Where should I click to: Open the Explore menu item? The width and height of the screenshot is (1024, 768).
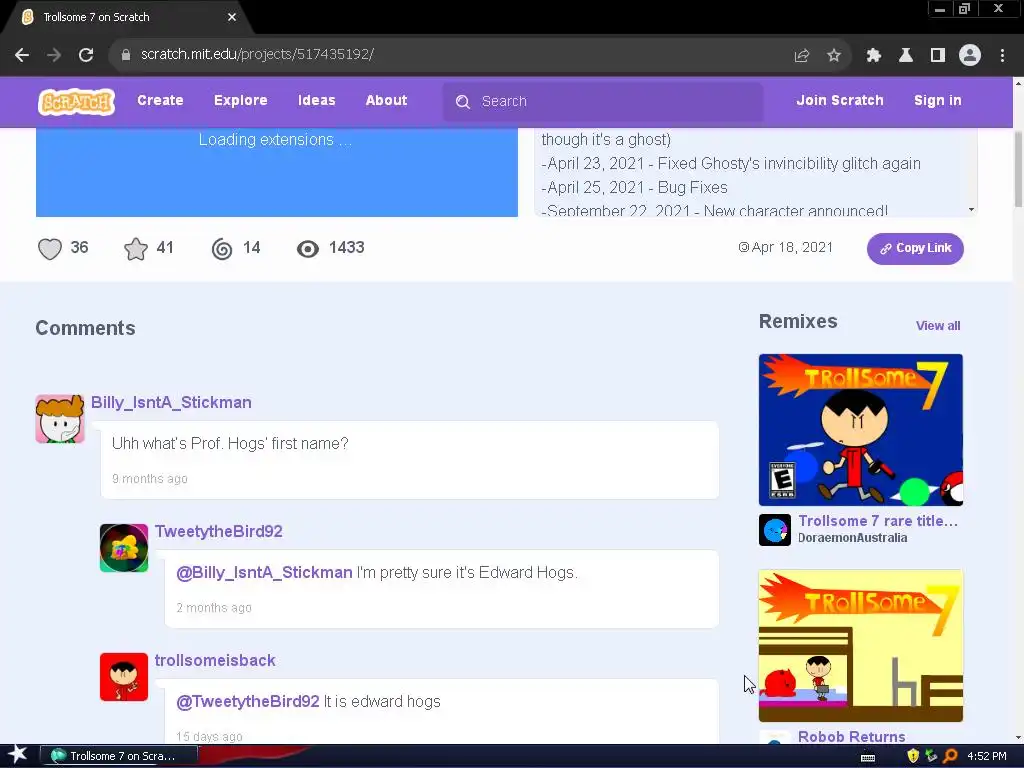(240, 101)
